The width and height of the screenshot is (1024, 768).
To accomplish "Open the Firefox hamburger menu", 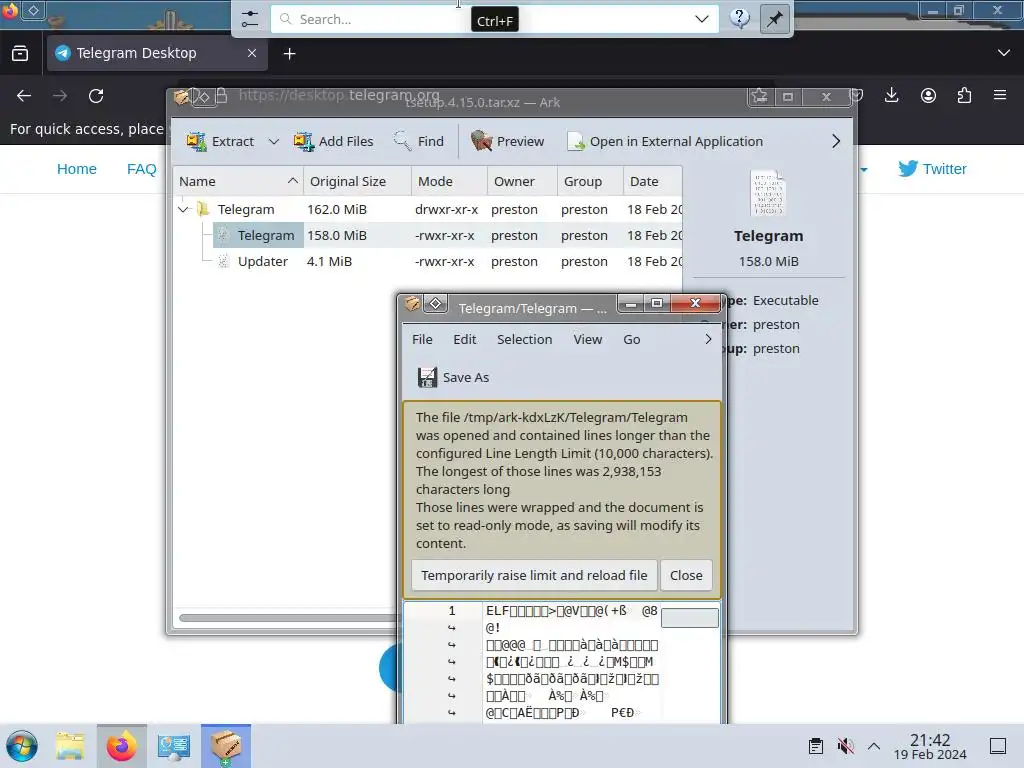I will pos(1000,96).
